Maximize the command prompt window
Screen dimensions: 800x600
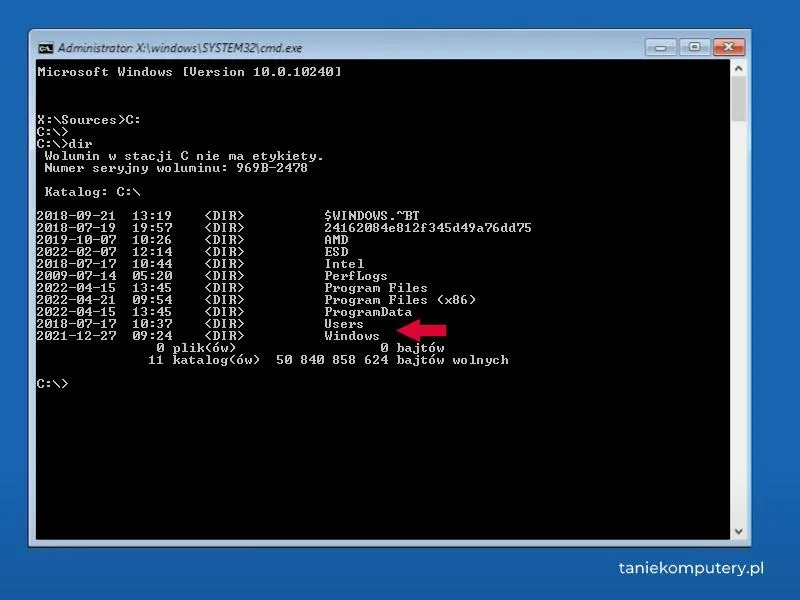(x=696, y=46)
